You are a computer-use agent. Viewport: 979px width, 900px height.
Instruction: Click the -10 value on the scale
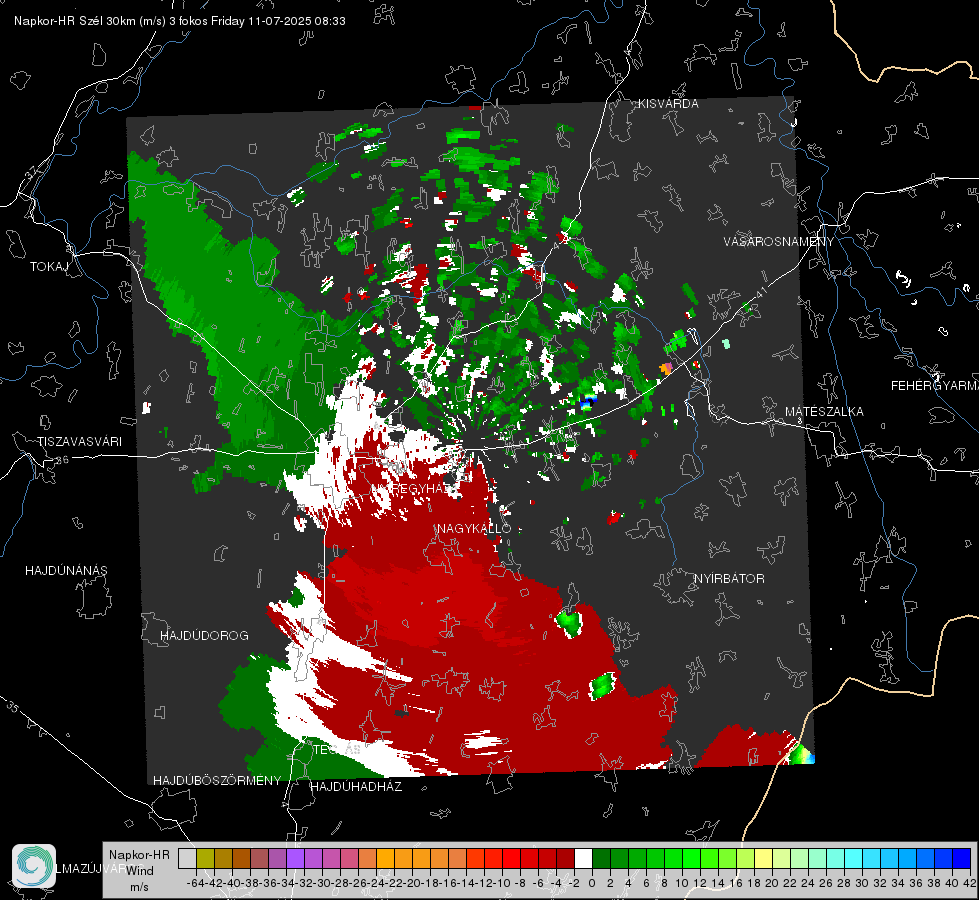503,883
